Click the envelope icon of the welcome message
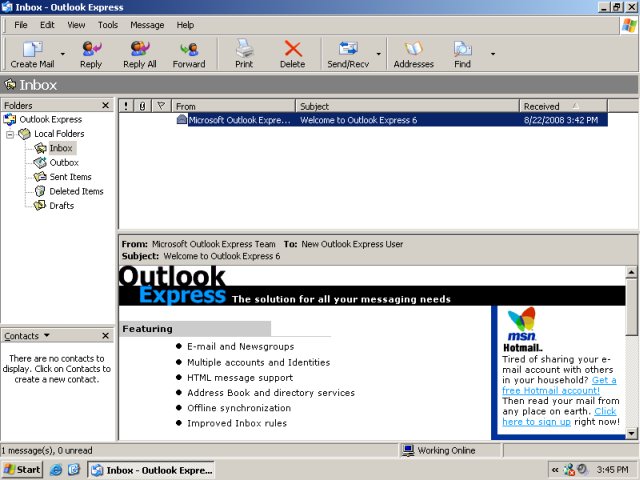 pos(182,120)
